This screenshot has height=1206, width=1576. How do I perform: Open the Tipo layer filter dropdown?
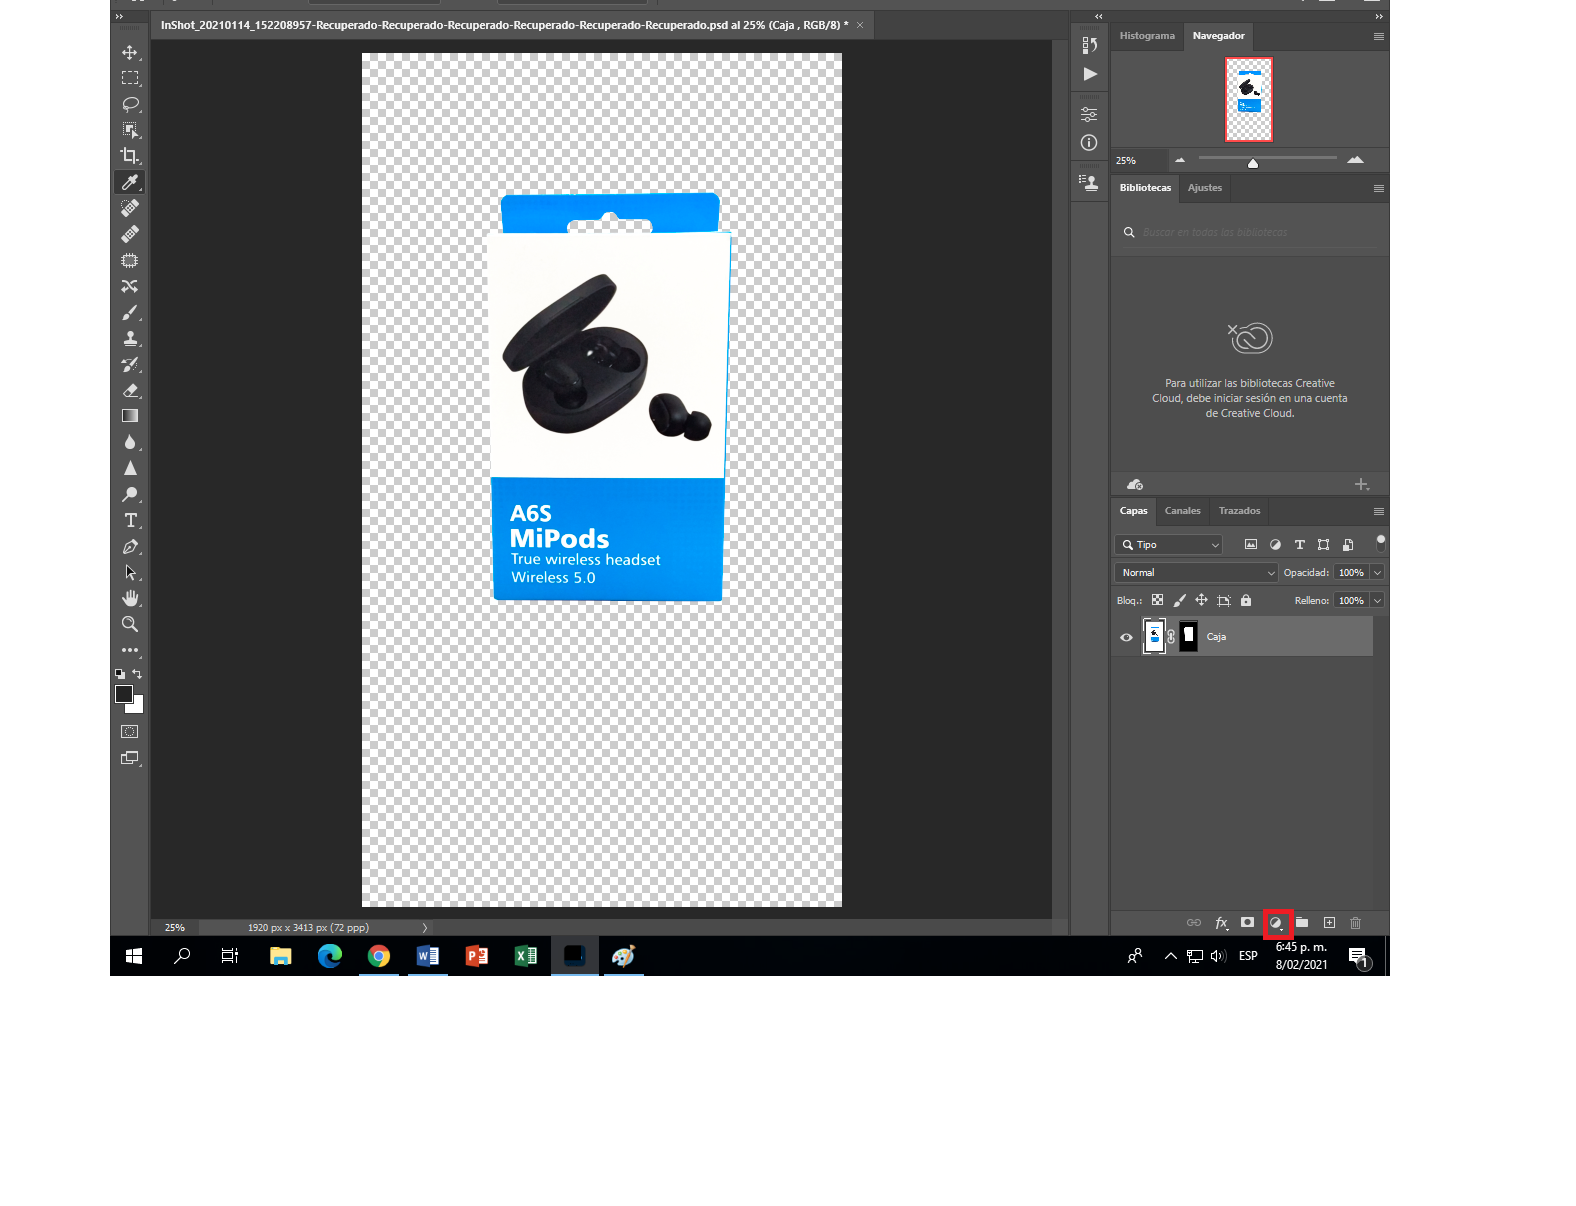pyautogui.click(x=1168, y=545)
